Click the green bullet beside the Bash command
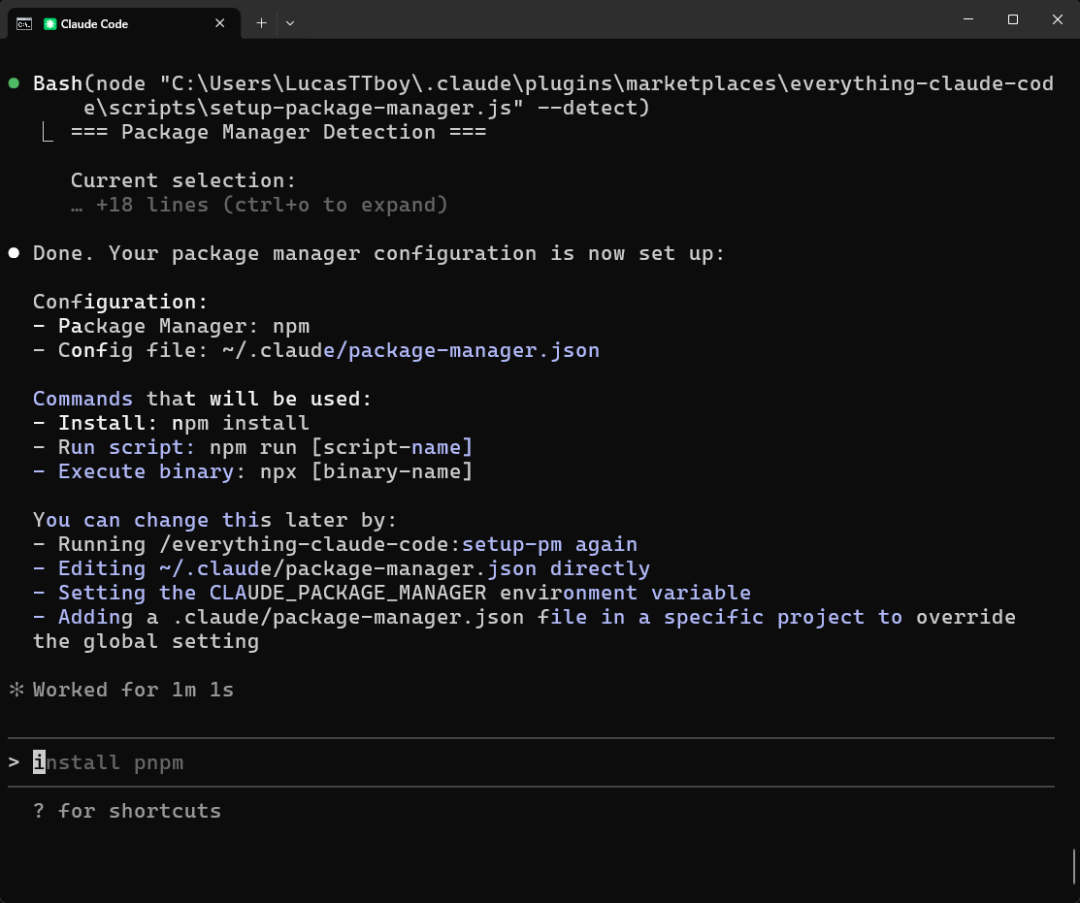The image size is (1080, 903). pos(14,84)
